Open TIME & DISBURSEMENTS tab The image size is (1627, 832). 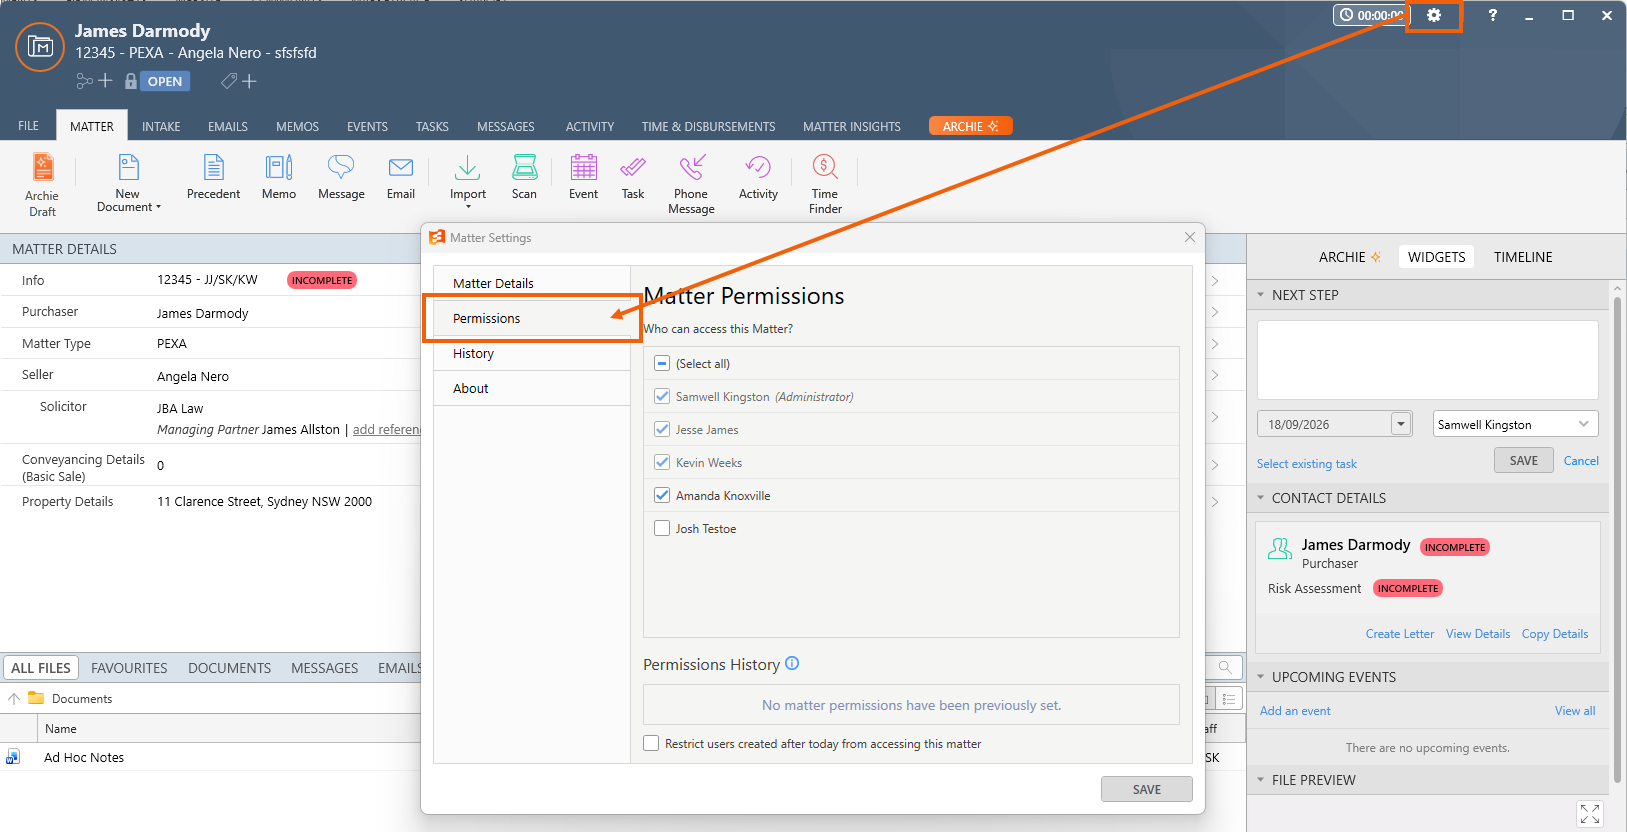point(708,127)
